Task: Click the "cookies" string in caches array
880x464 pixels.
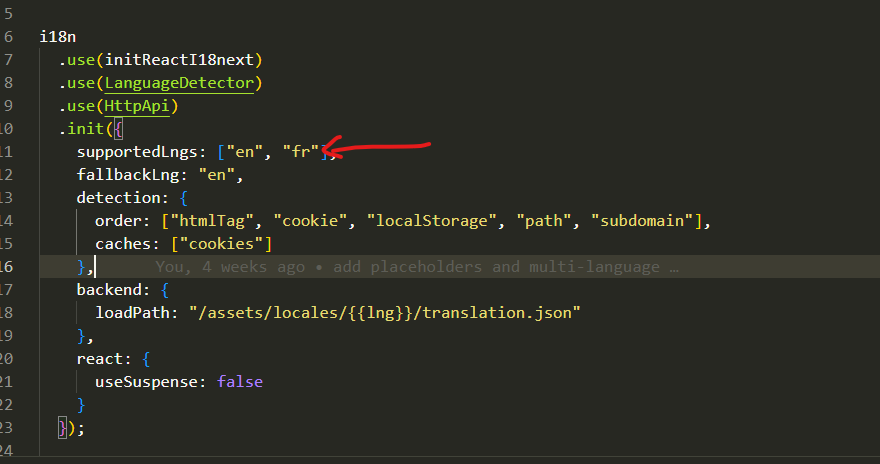Action: [220, 244]
